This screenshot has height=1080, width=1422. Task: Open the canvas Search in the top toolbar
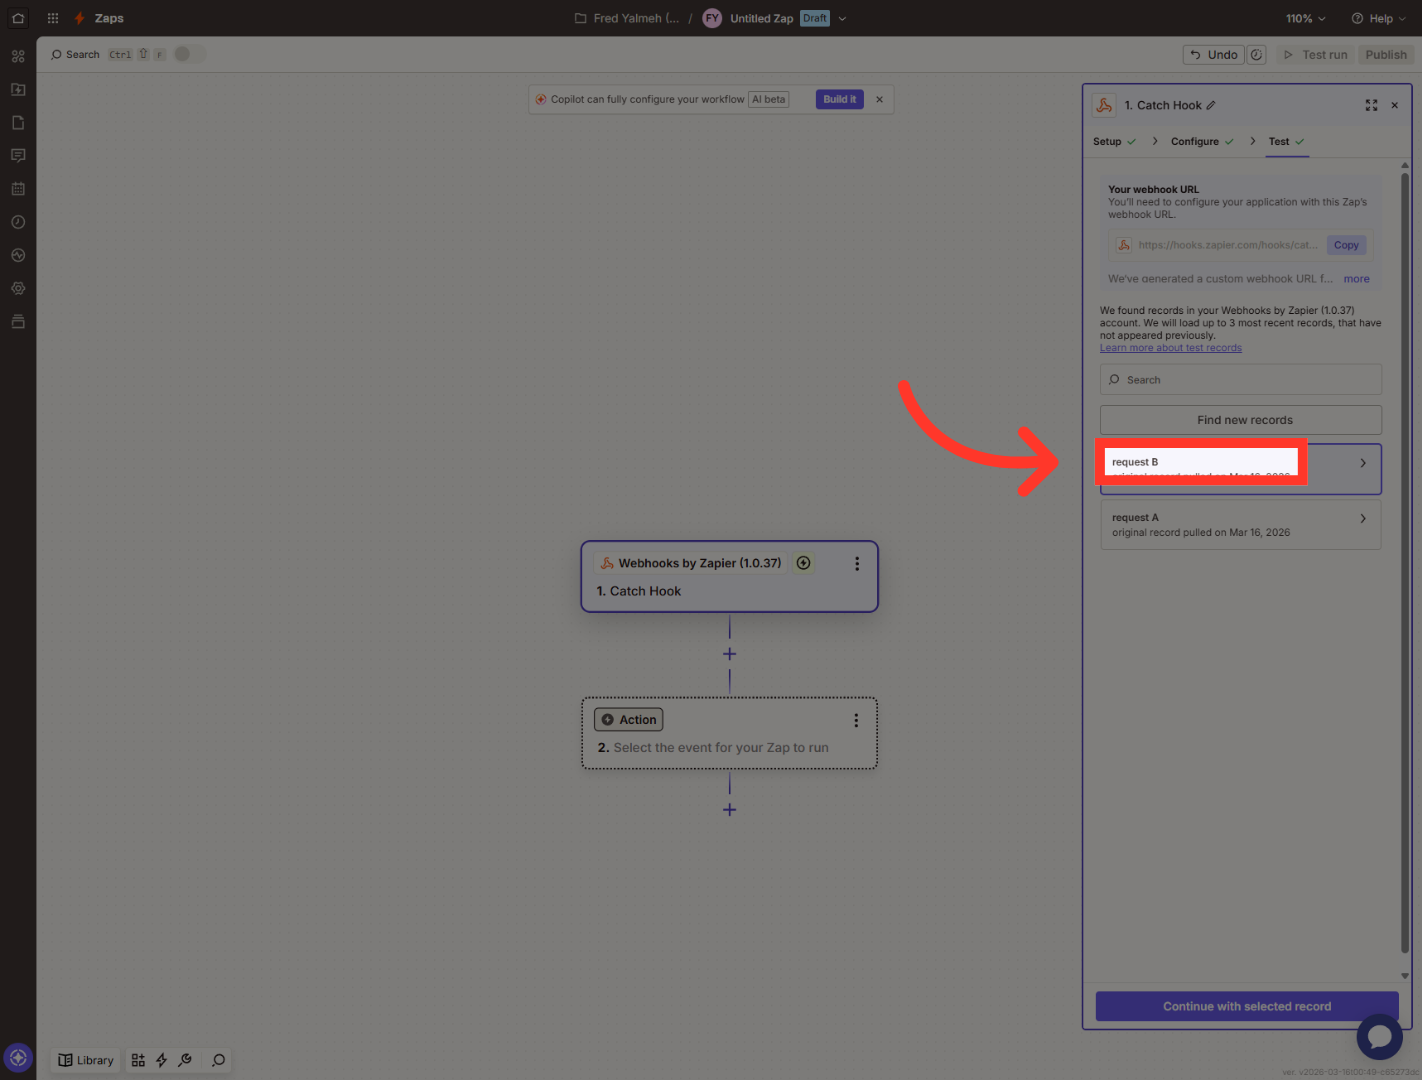click(x=76, y=55)
